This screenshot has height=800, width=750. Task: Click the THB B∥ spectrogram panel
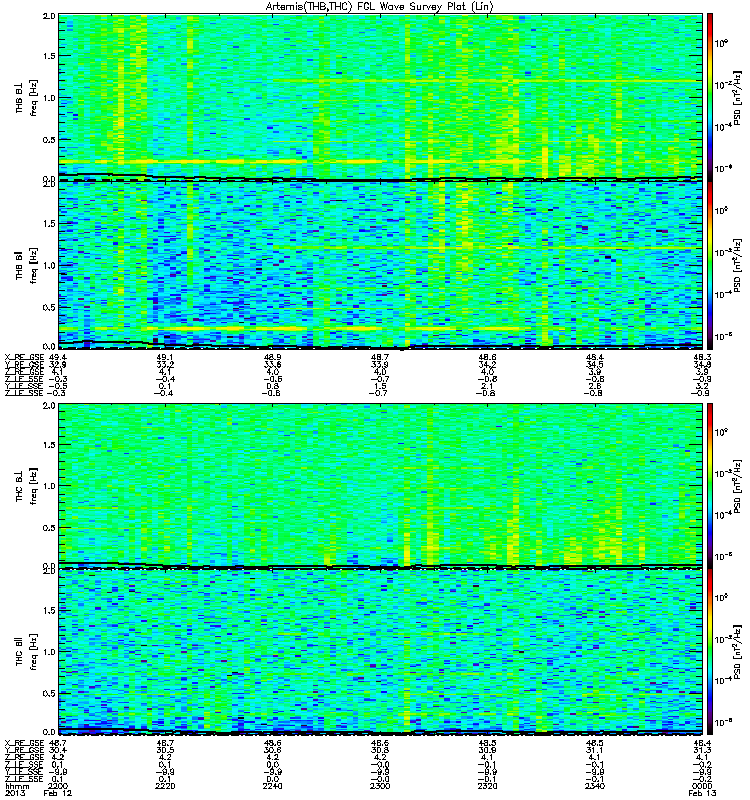coord(381,265)
